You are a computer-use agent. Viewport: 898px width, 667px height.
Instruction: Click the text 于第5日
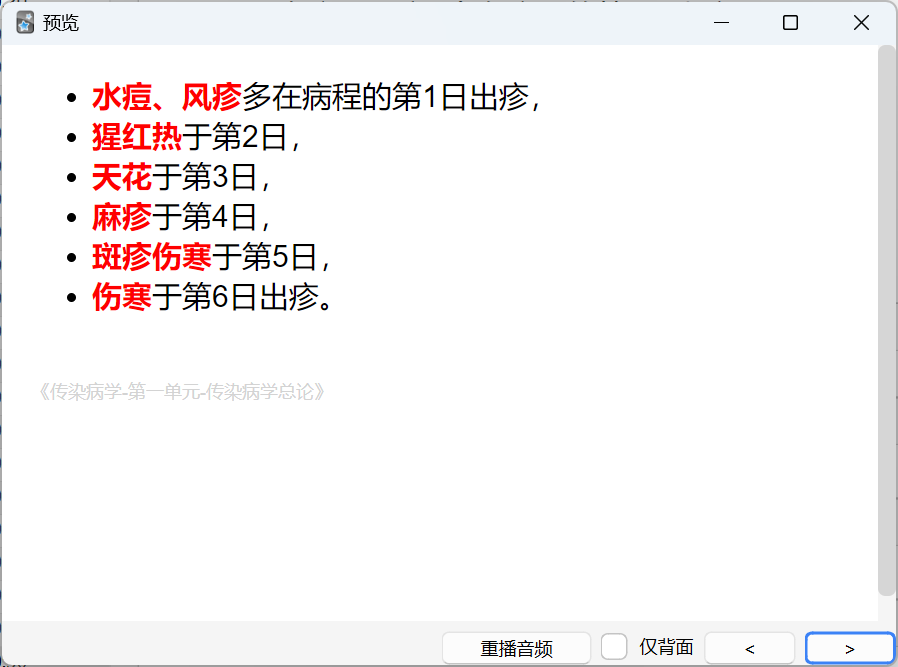click(264, 257)
